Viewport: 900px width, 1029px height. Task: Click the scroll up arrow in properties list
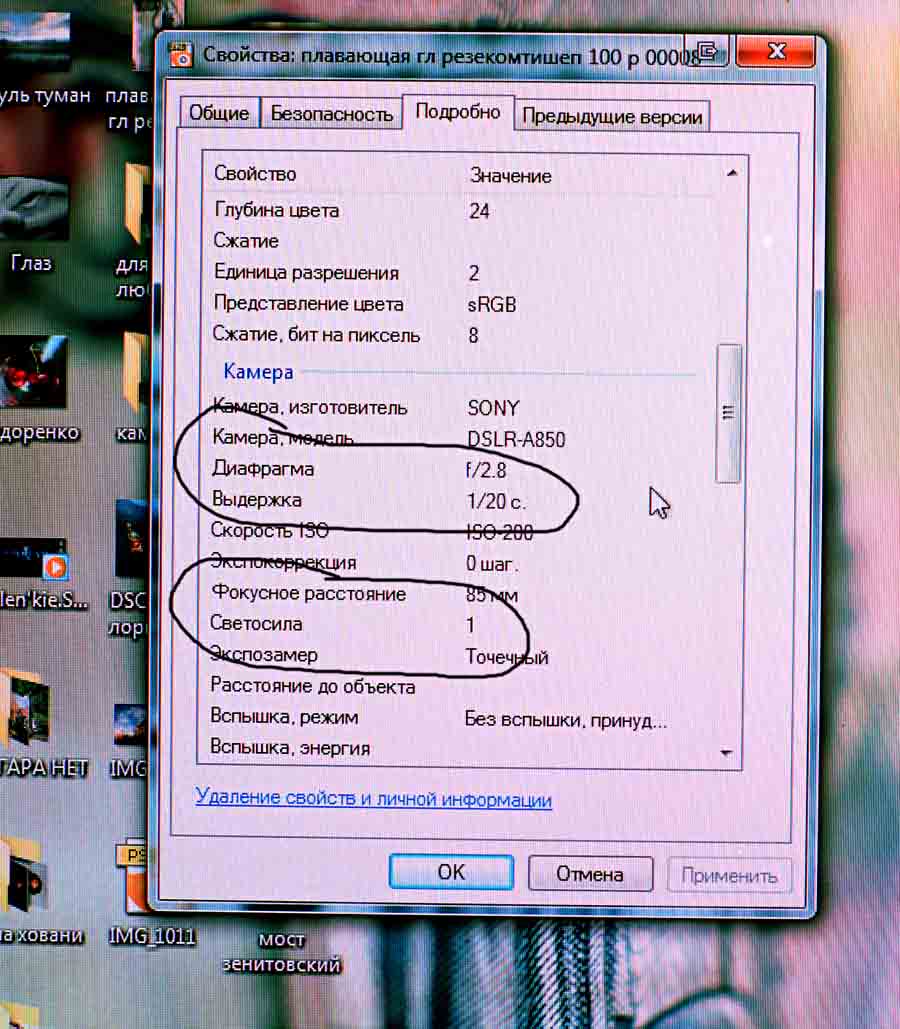(x=731, y=174)
